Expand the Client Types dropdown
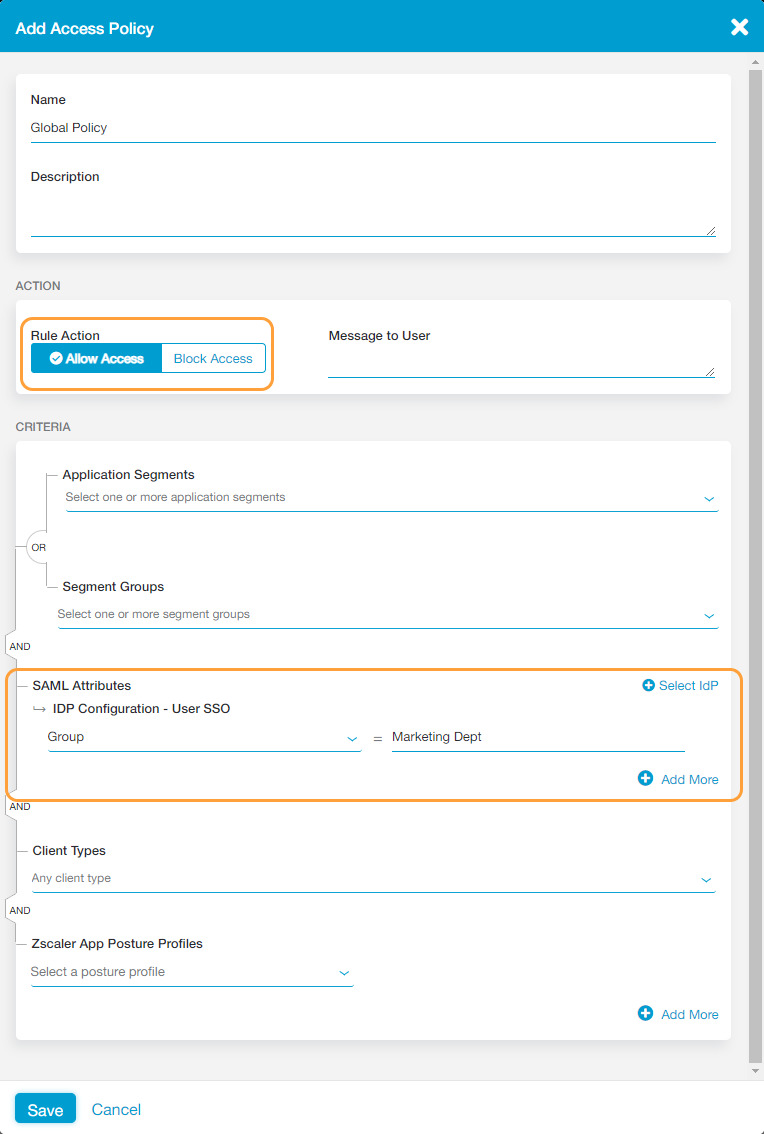Screen dimensions: 764x1134 (373, 879)
